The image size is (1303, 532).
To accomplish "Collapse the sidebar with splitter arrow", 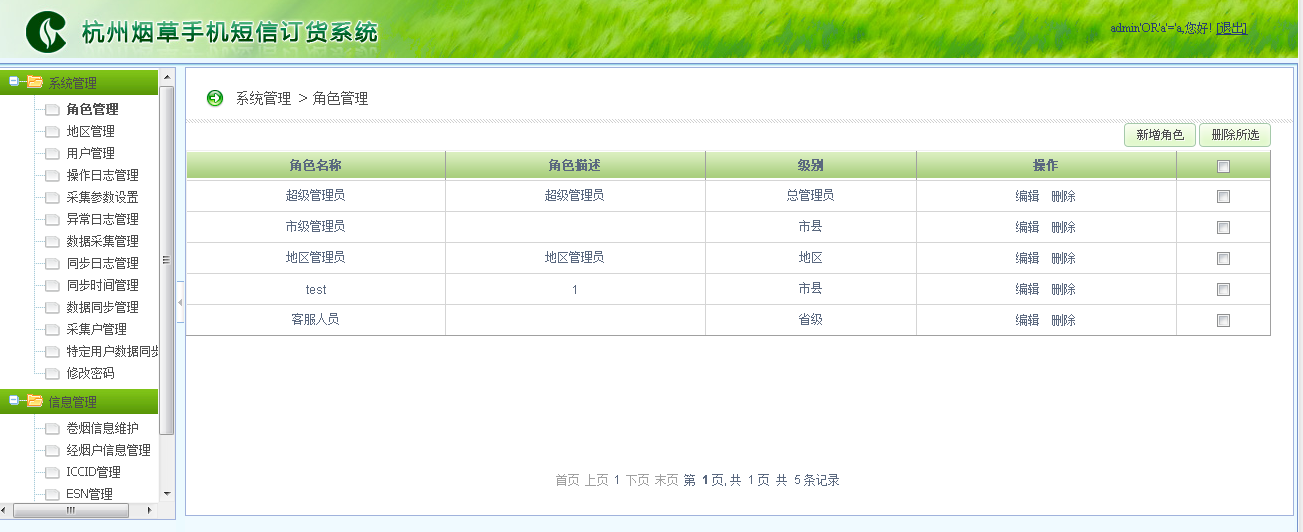I will 180,302.
